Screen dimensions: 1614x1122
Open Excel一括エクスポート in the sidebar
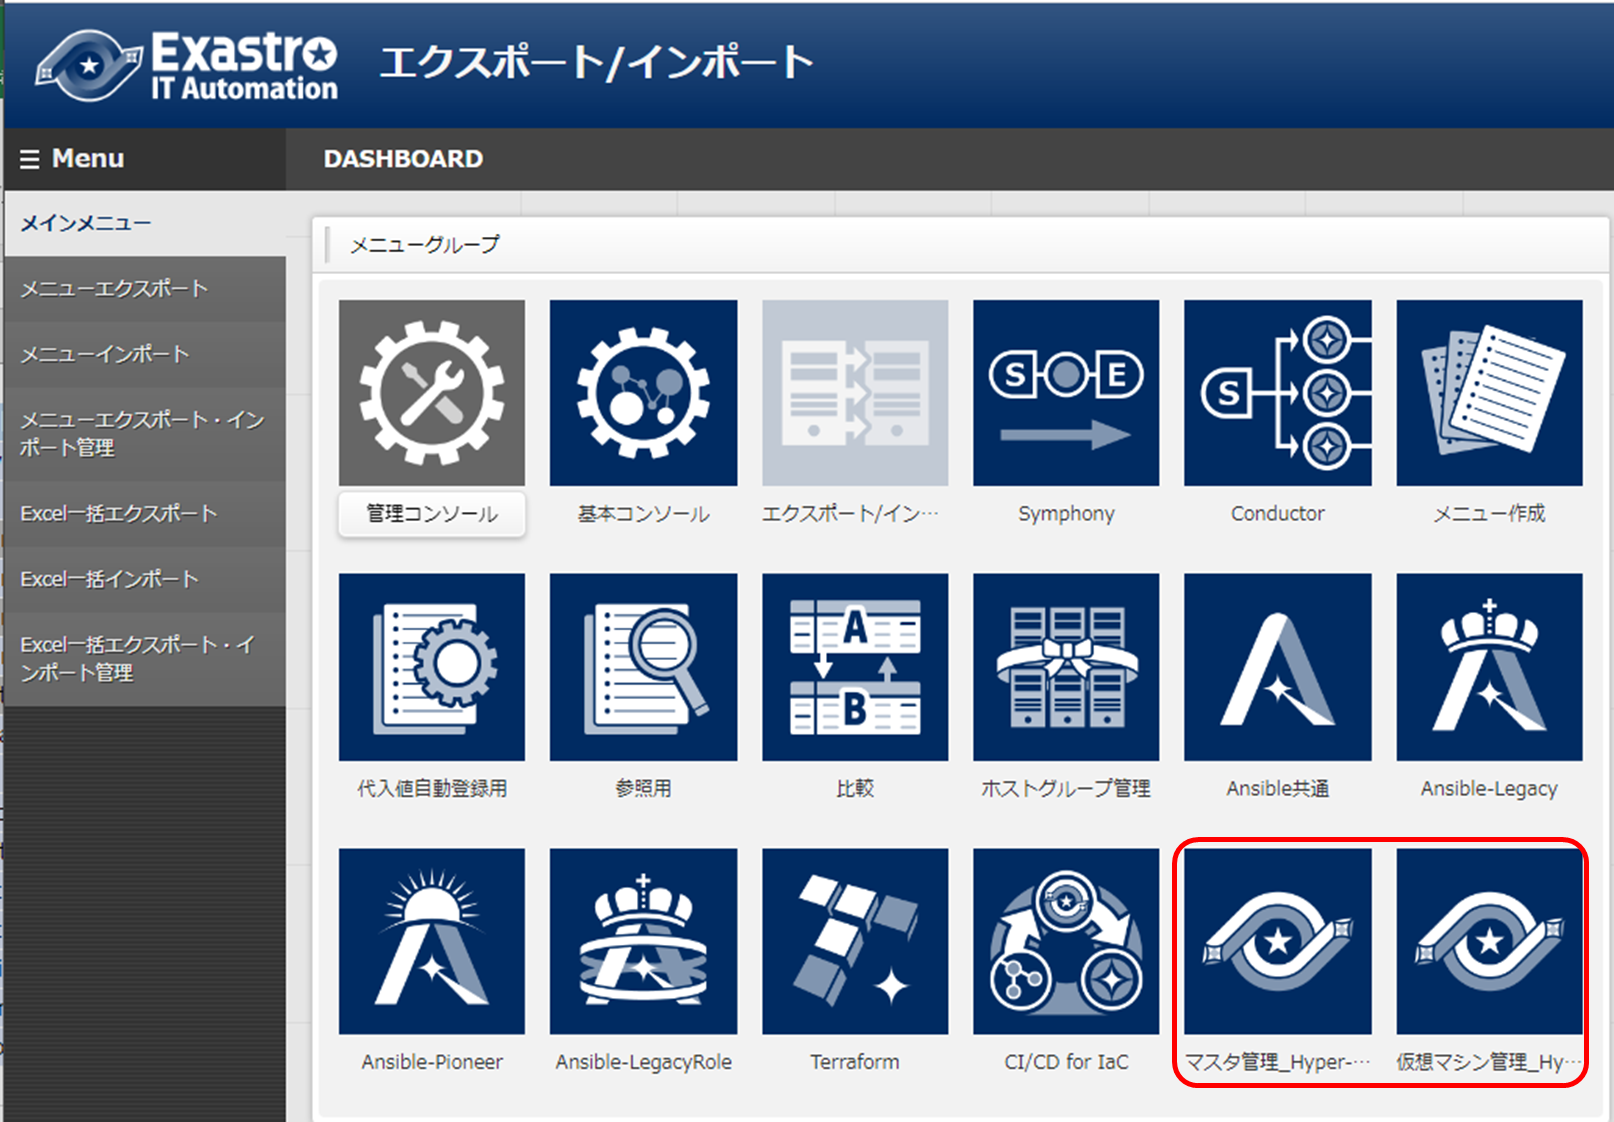pos(145,514)
